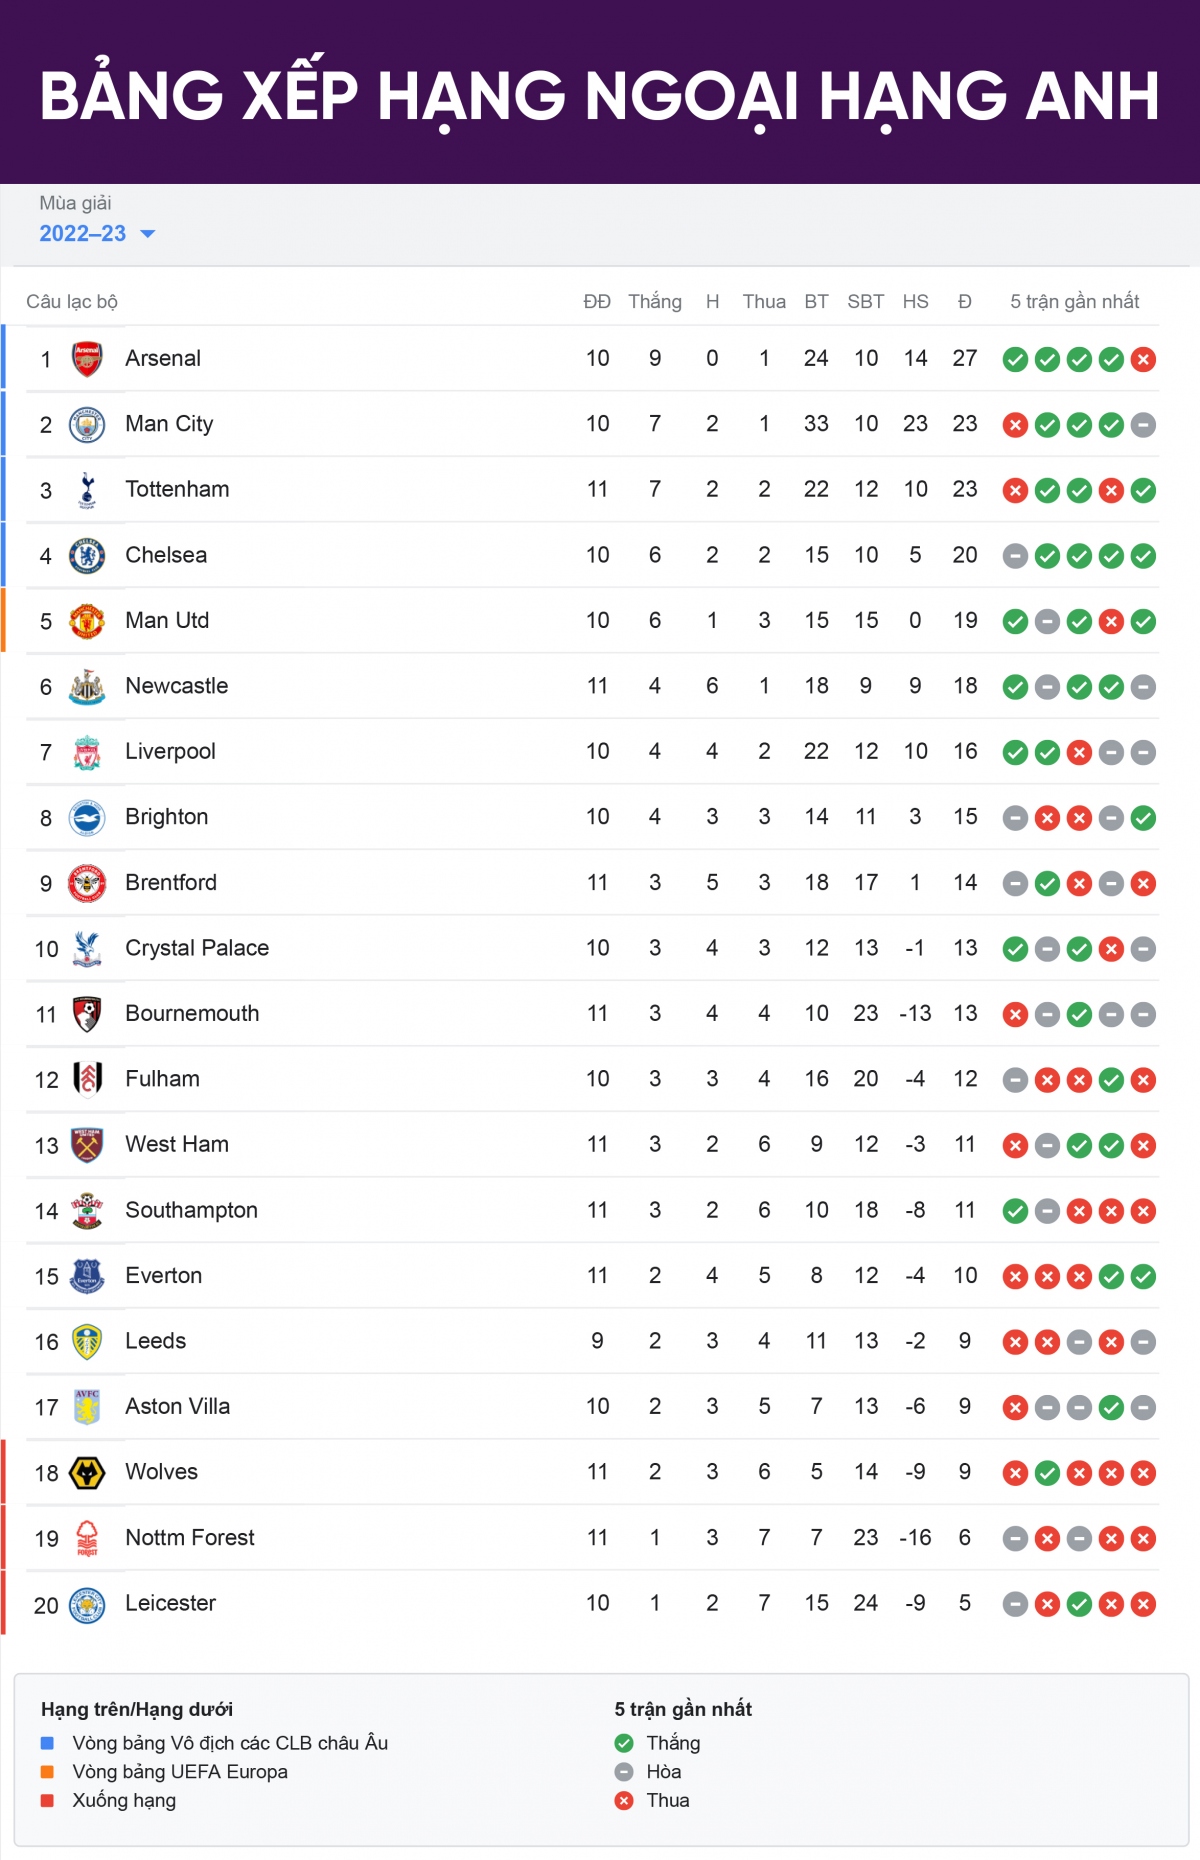Click Chelsea's oldest draw result icon

1015,556
